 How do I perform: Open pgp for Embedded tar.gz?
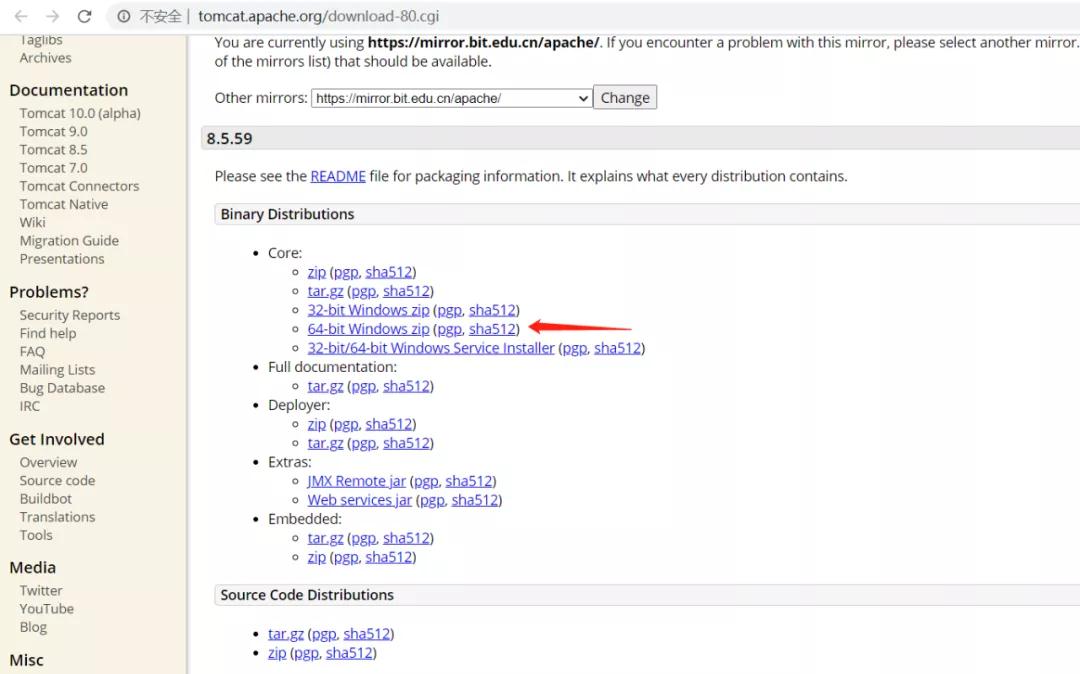click(363, 538)
